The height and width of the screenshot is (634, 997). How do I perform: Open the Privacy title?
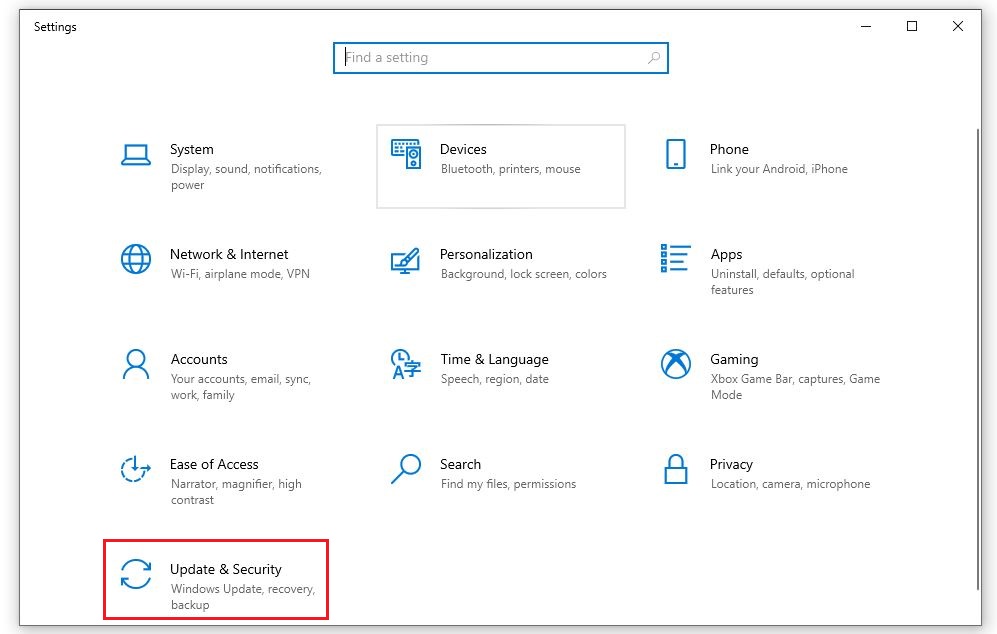[x=731, y=464]
